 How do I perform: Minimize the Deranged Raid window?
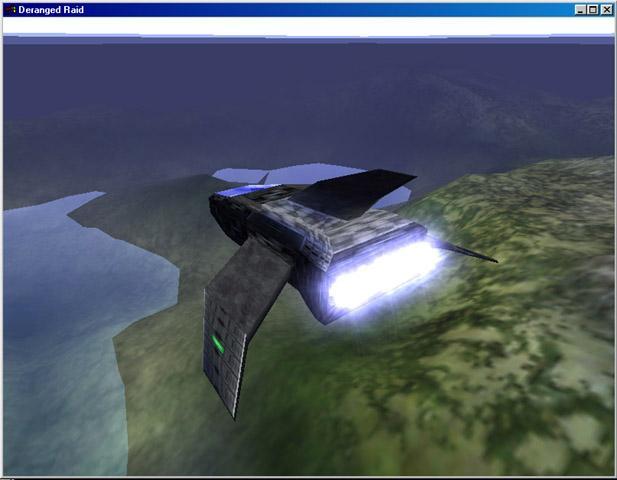pyautogui.click(x=580, y=10)
